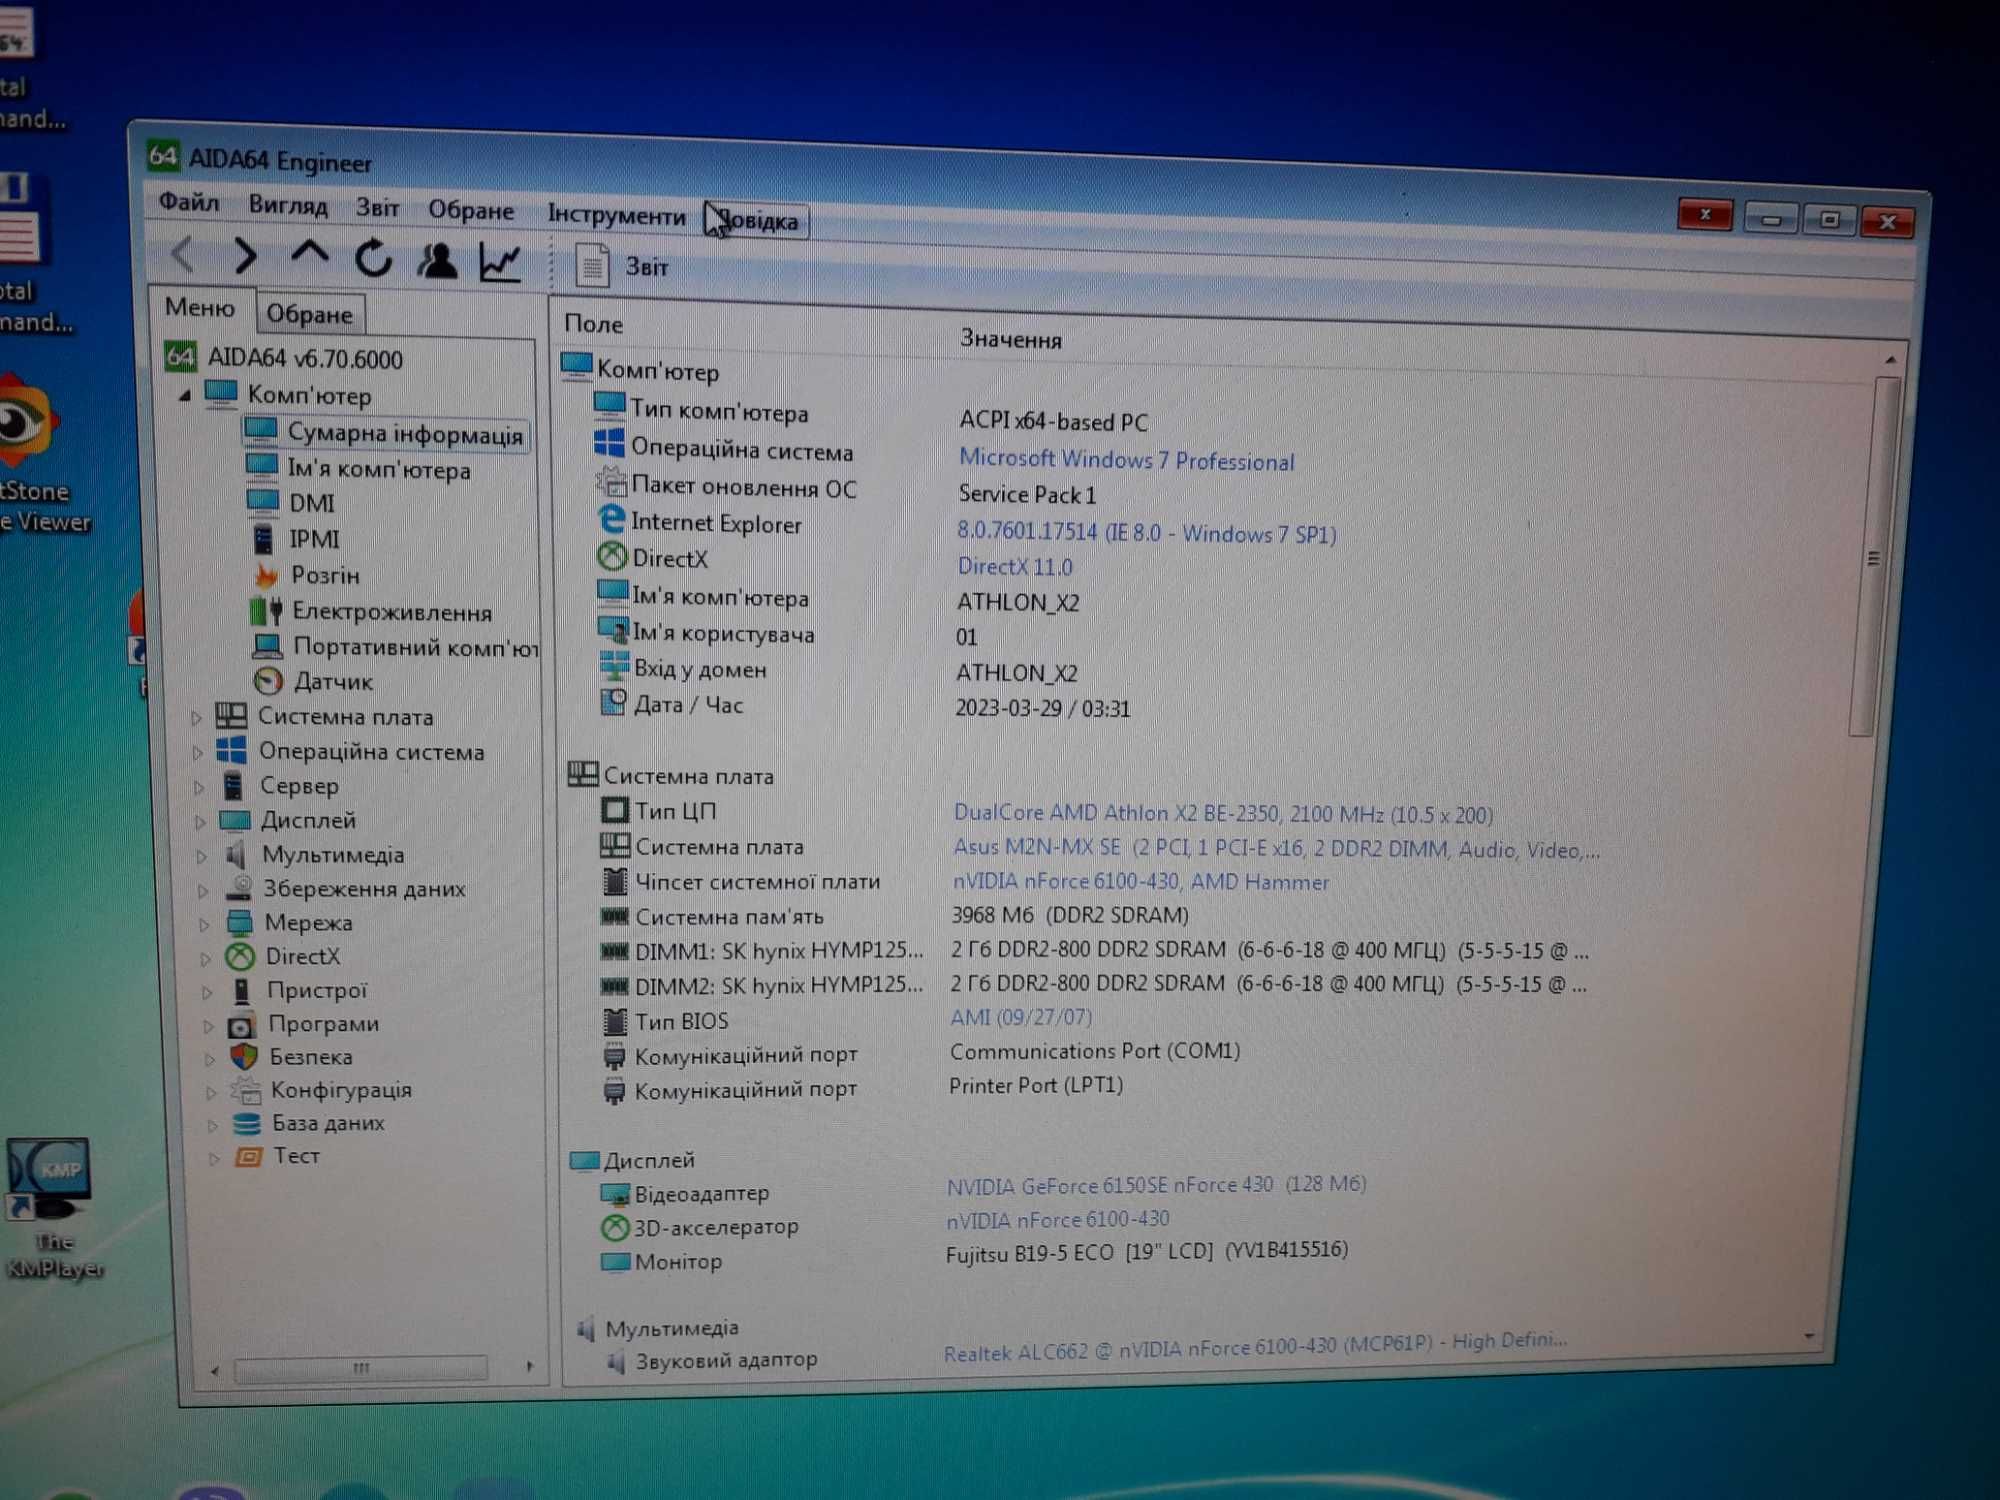Select the Електроживлення battery icon item

click(x=267, y=611)
